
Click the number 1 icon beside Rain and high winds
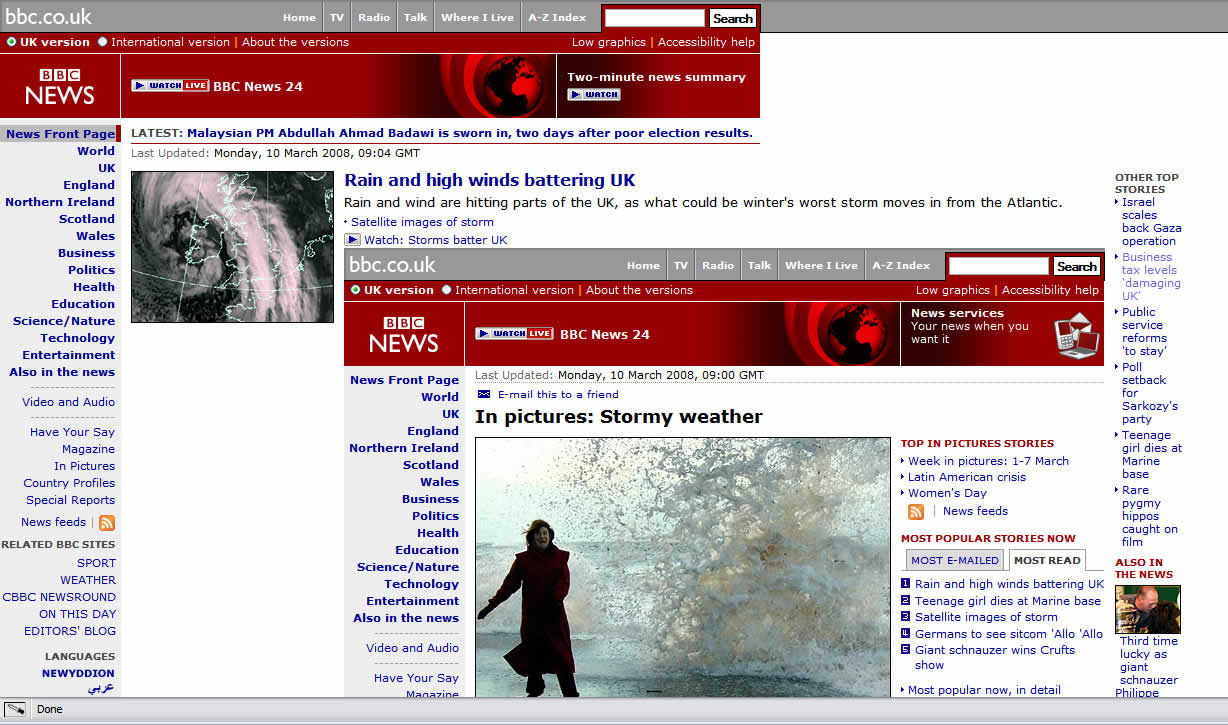[x=905, y=584]
